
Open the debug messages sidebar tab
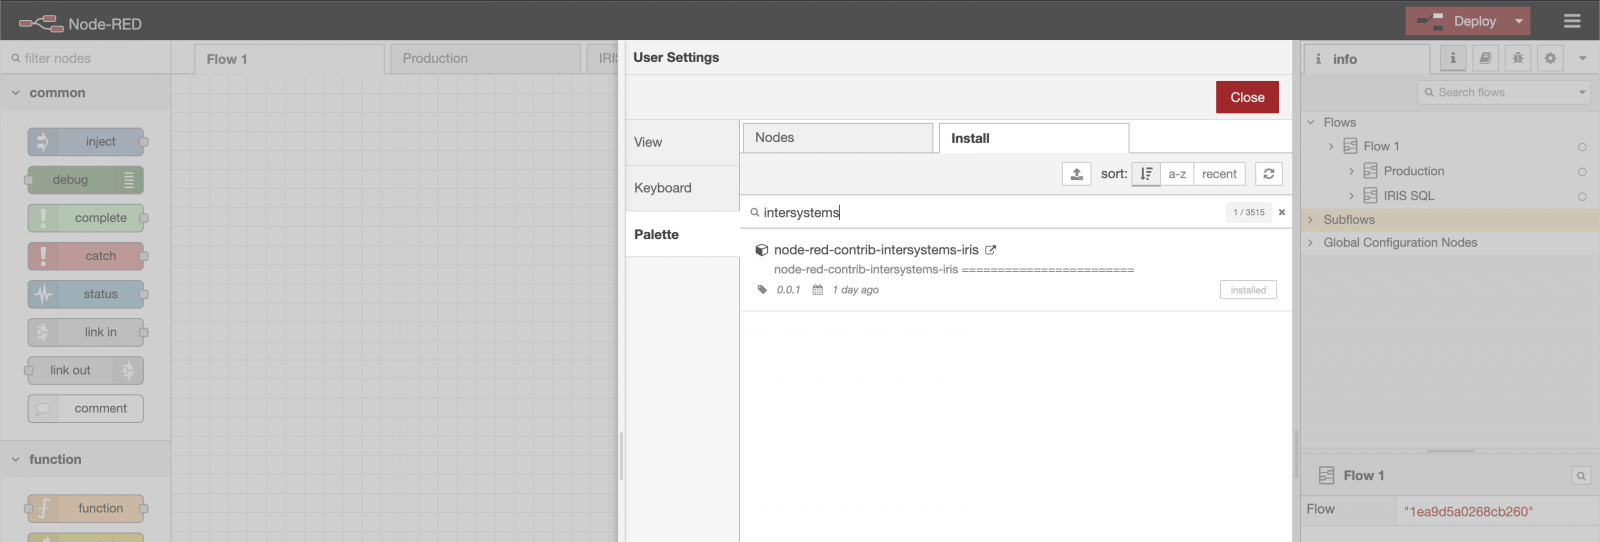coord(1518,58)
